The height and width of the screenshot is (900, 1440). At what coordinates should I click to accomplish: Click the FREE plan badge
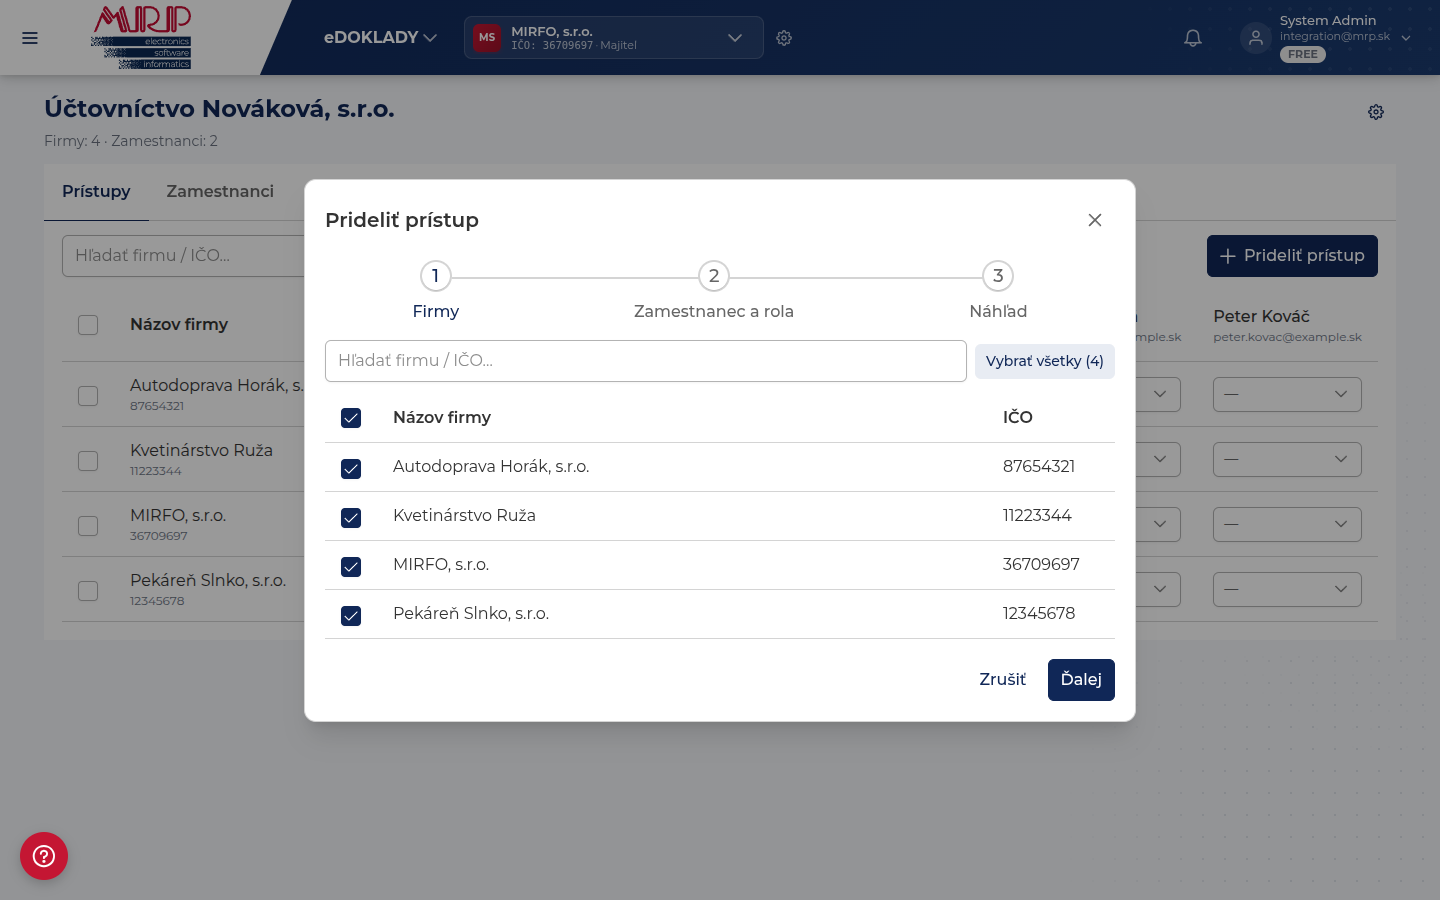pos(1303,55)
